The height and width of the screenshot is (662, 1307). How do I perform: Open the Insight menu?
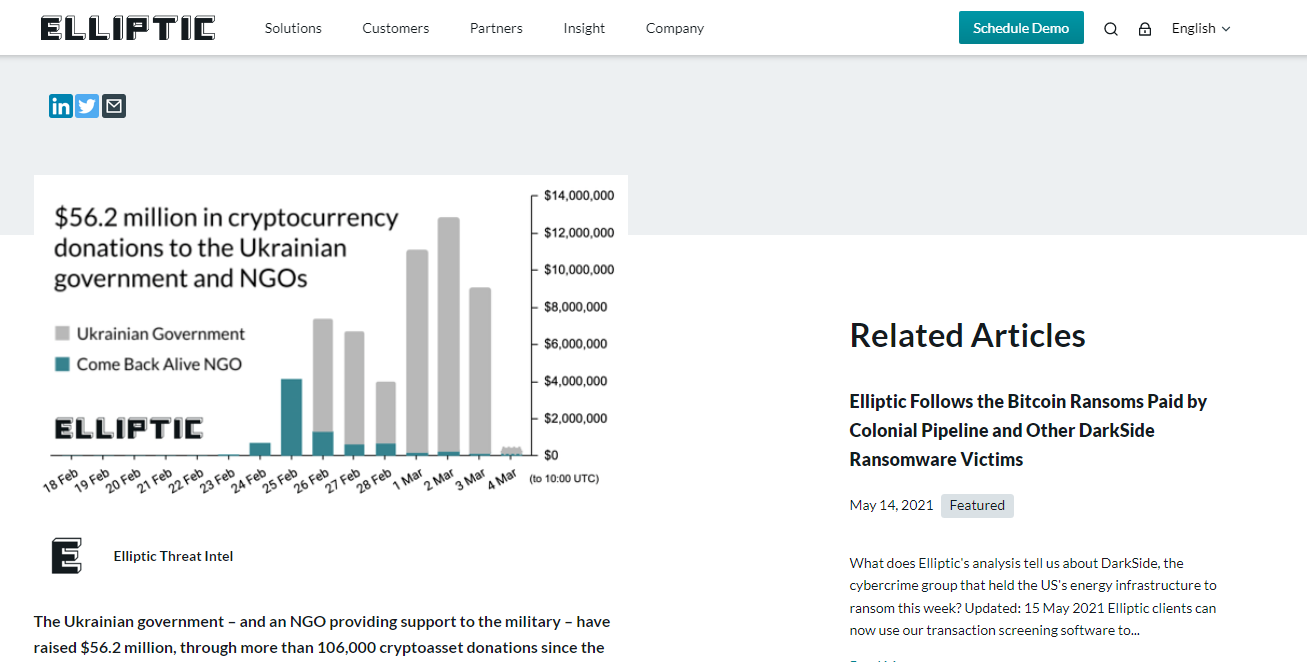(x=584, y=28)
